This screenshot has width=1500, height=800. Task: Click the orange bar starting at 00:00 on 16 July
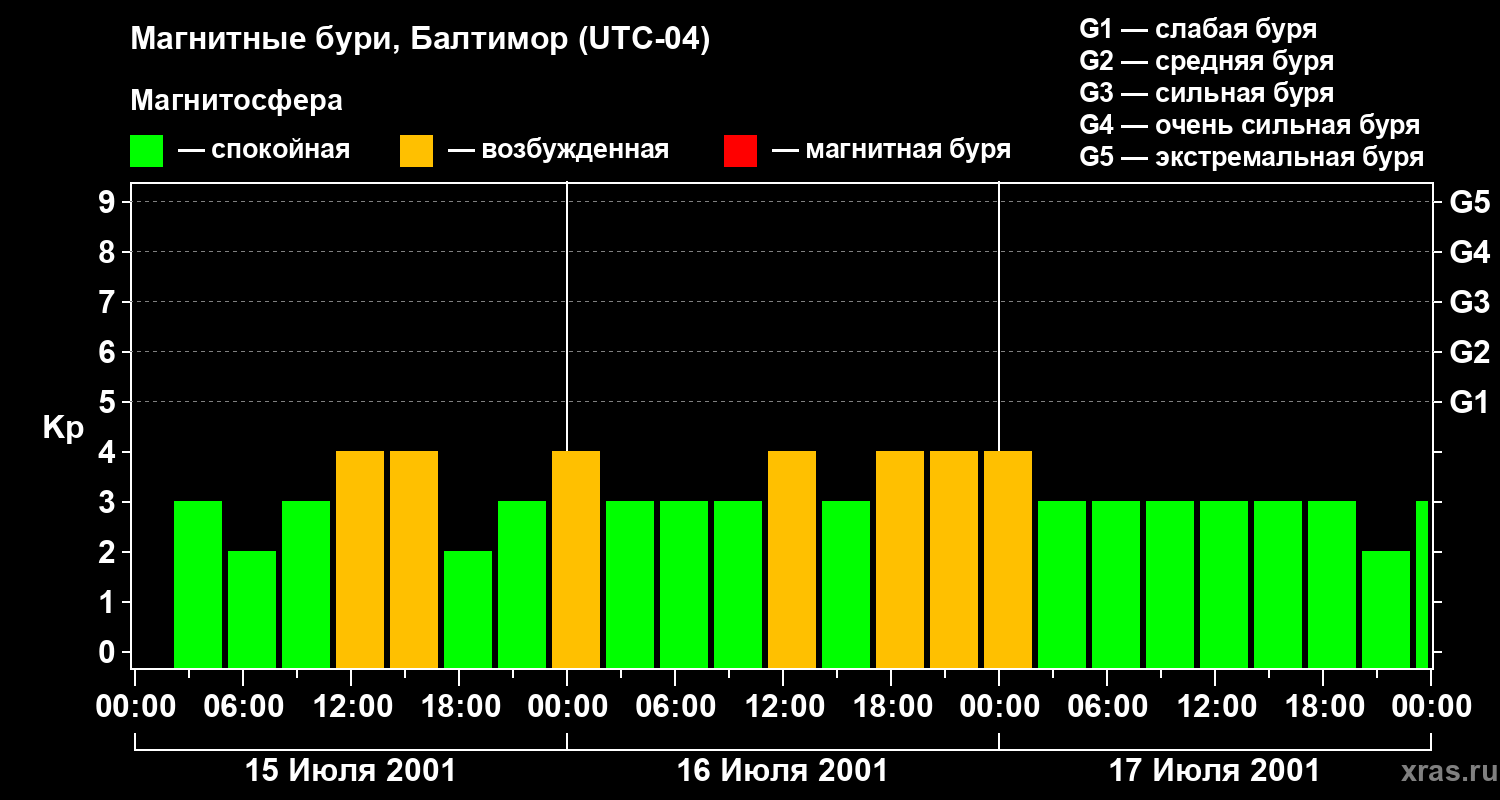click(576, 560)
